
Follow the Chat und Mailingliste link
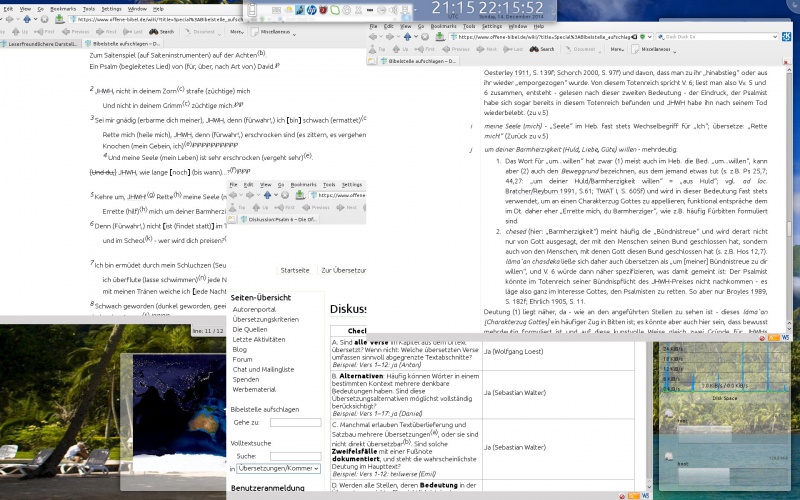[x=266, y=370]
